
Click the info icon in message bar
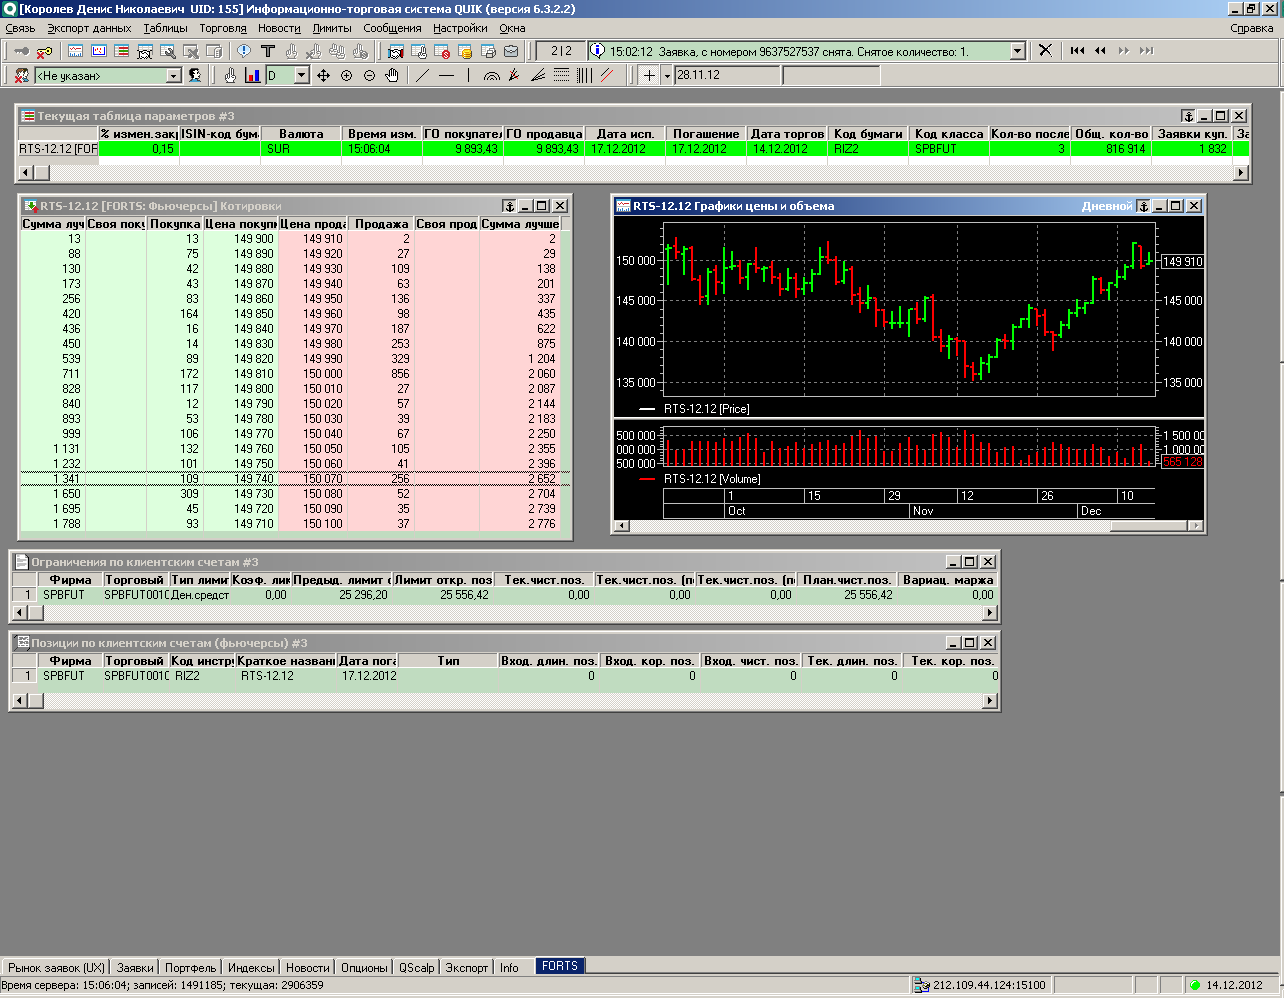pos(598,50)
